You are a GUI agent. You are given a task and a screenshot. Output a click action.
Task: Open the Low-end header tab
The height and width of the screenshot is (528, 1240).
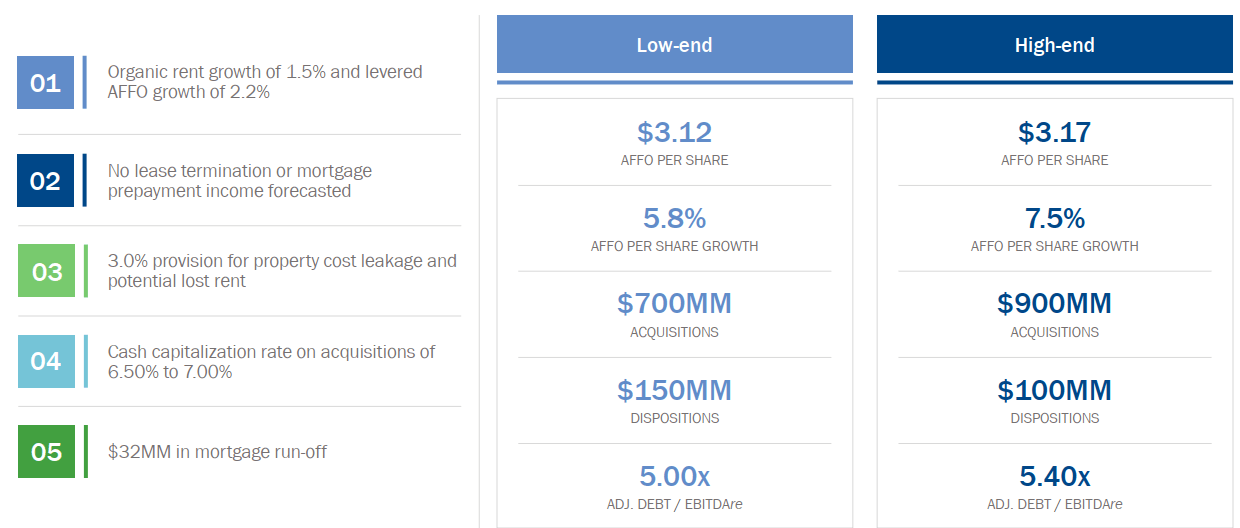674,45
